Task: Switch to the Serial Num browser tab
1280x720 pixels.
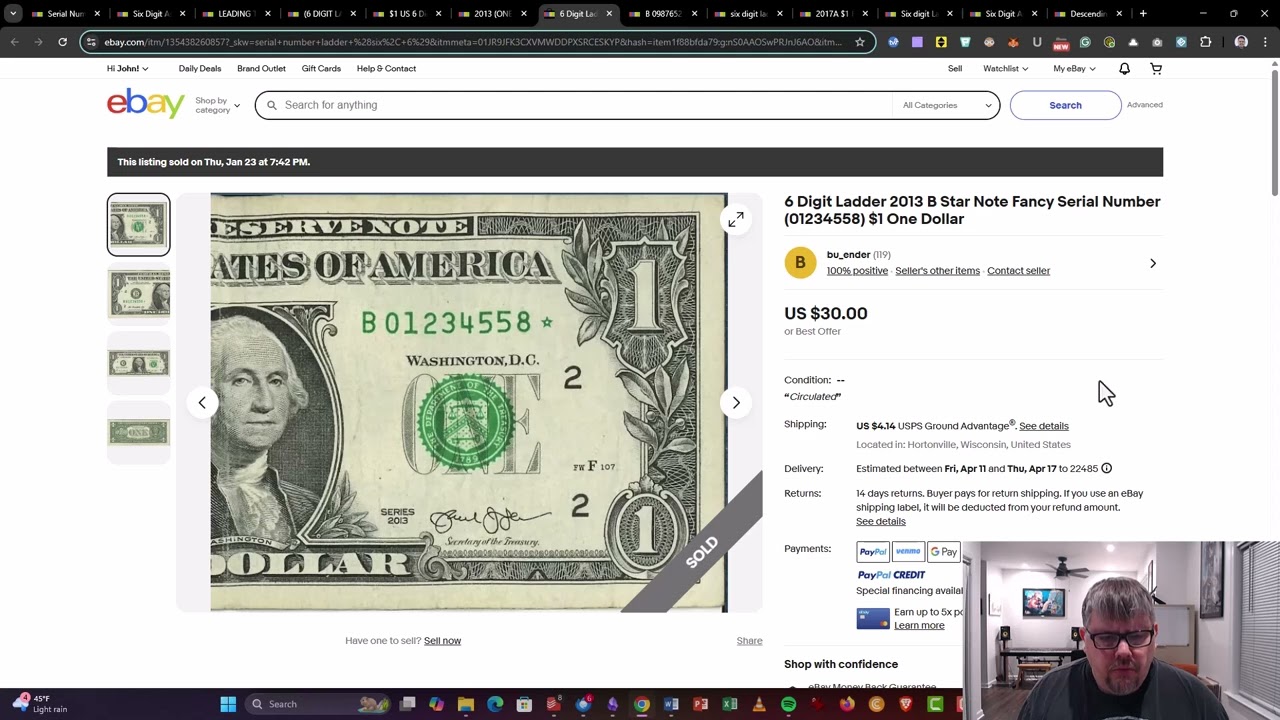Action: tap(65, 14)
